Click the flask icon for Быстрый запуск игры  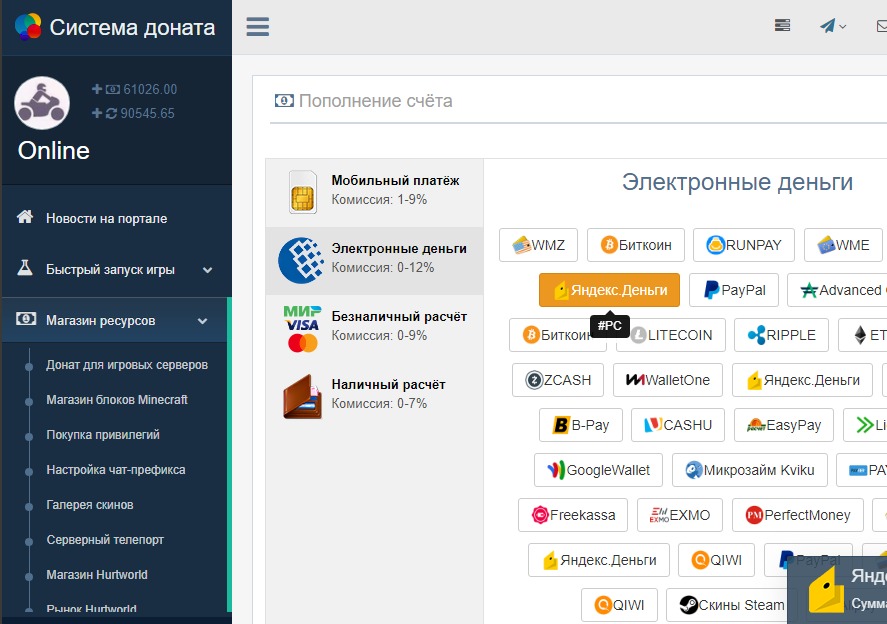pos(26,269)
